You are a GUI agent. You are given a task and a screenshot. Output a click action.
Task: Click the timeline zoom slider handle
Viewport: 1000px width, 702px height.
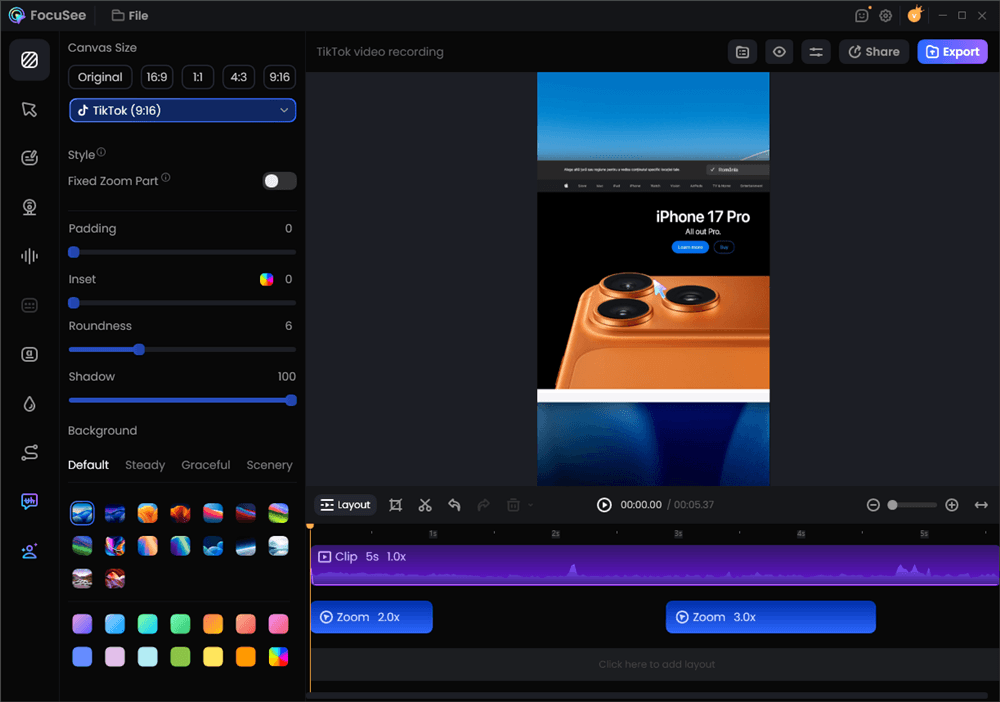pos(893,505)
